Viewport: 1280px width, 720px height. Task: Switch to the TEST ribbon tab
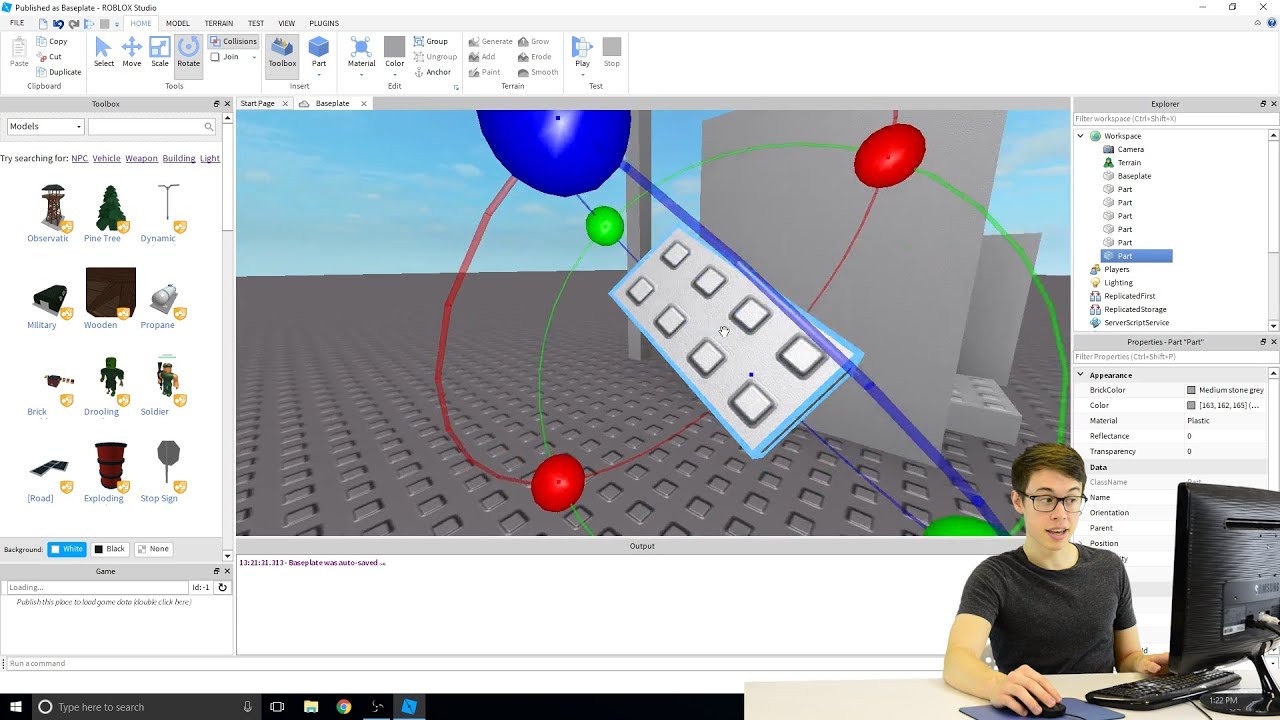[256, 23]
